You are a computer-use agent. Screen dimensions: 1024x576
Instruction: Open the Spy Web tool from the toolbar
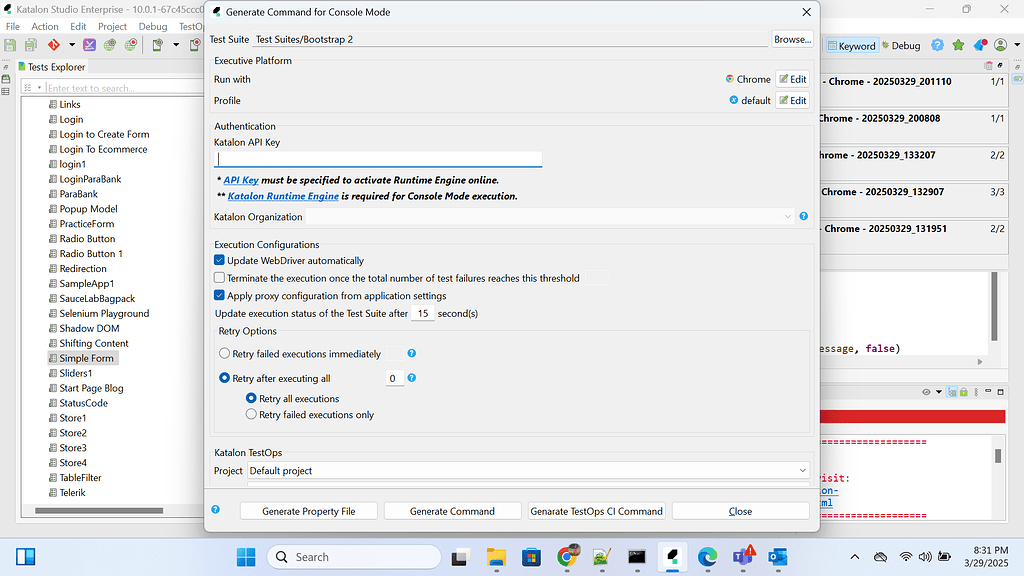point(109,45)
